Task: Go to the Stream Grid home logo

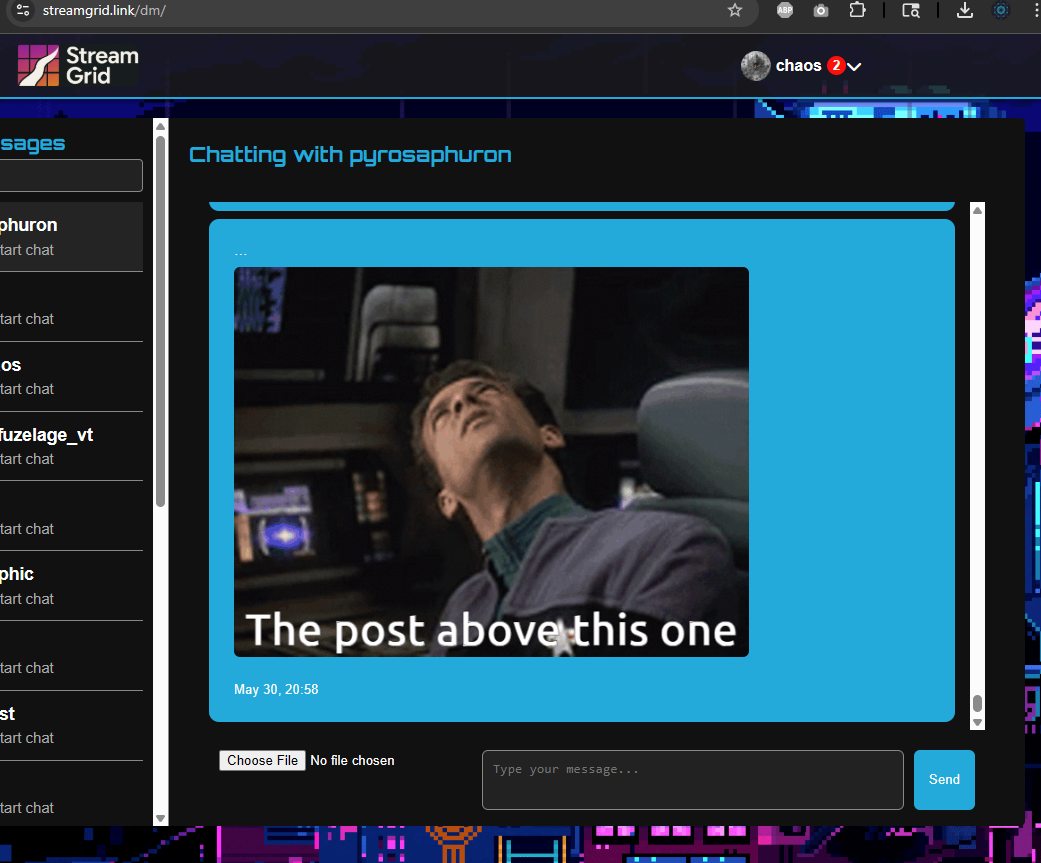Action: click(78, 65)
